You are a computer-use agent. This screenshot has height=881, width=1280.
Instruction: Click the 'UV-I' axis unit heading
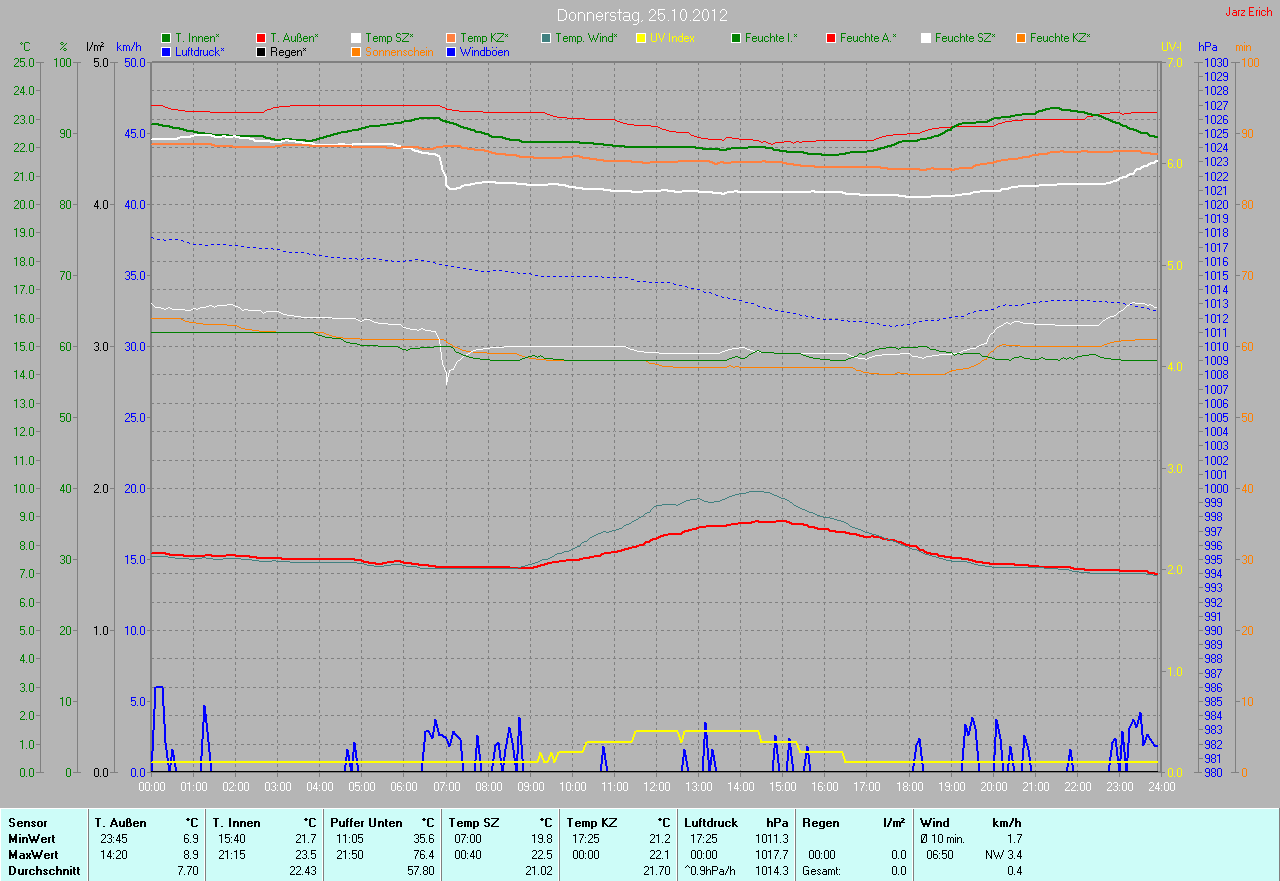(x=1171, y=47)
